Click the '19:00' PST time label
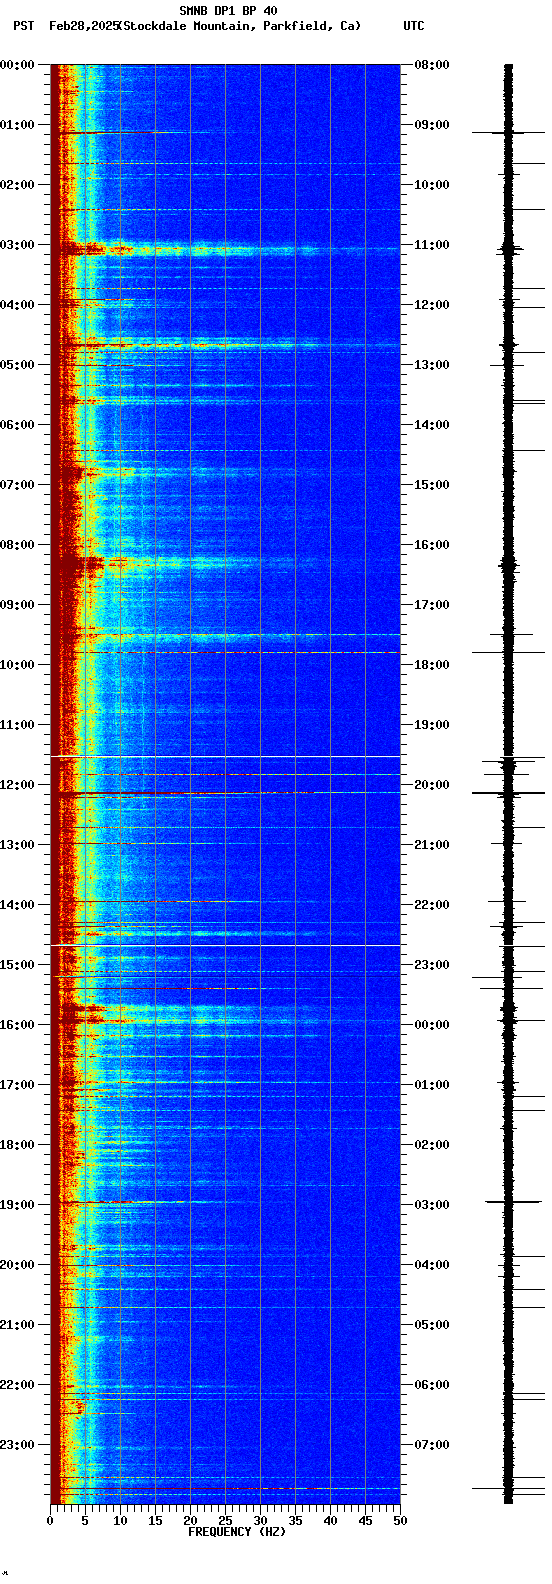The width and height of the screenshot is (552, 1584). pos(17,1205)
